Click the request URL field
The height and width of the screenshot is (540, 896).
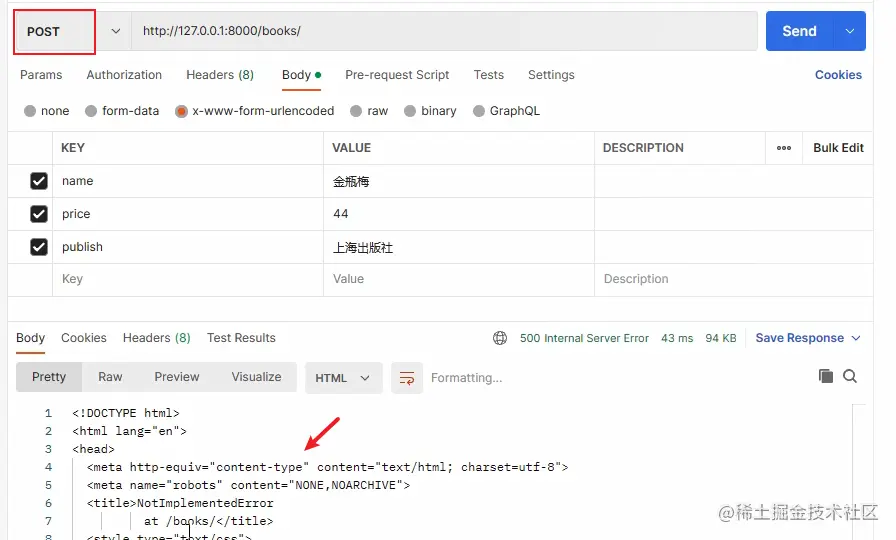(445, 31)
